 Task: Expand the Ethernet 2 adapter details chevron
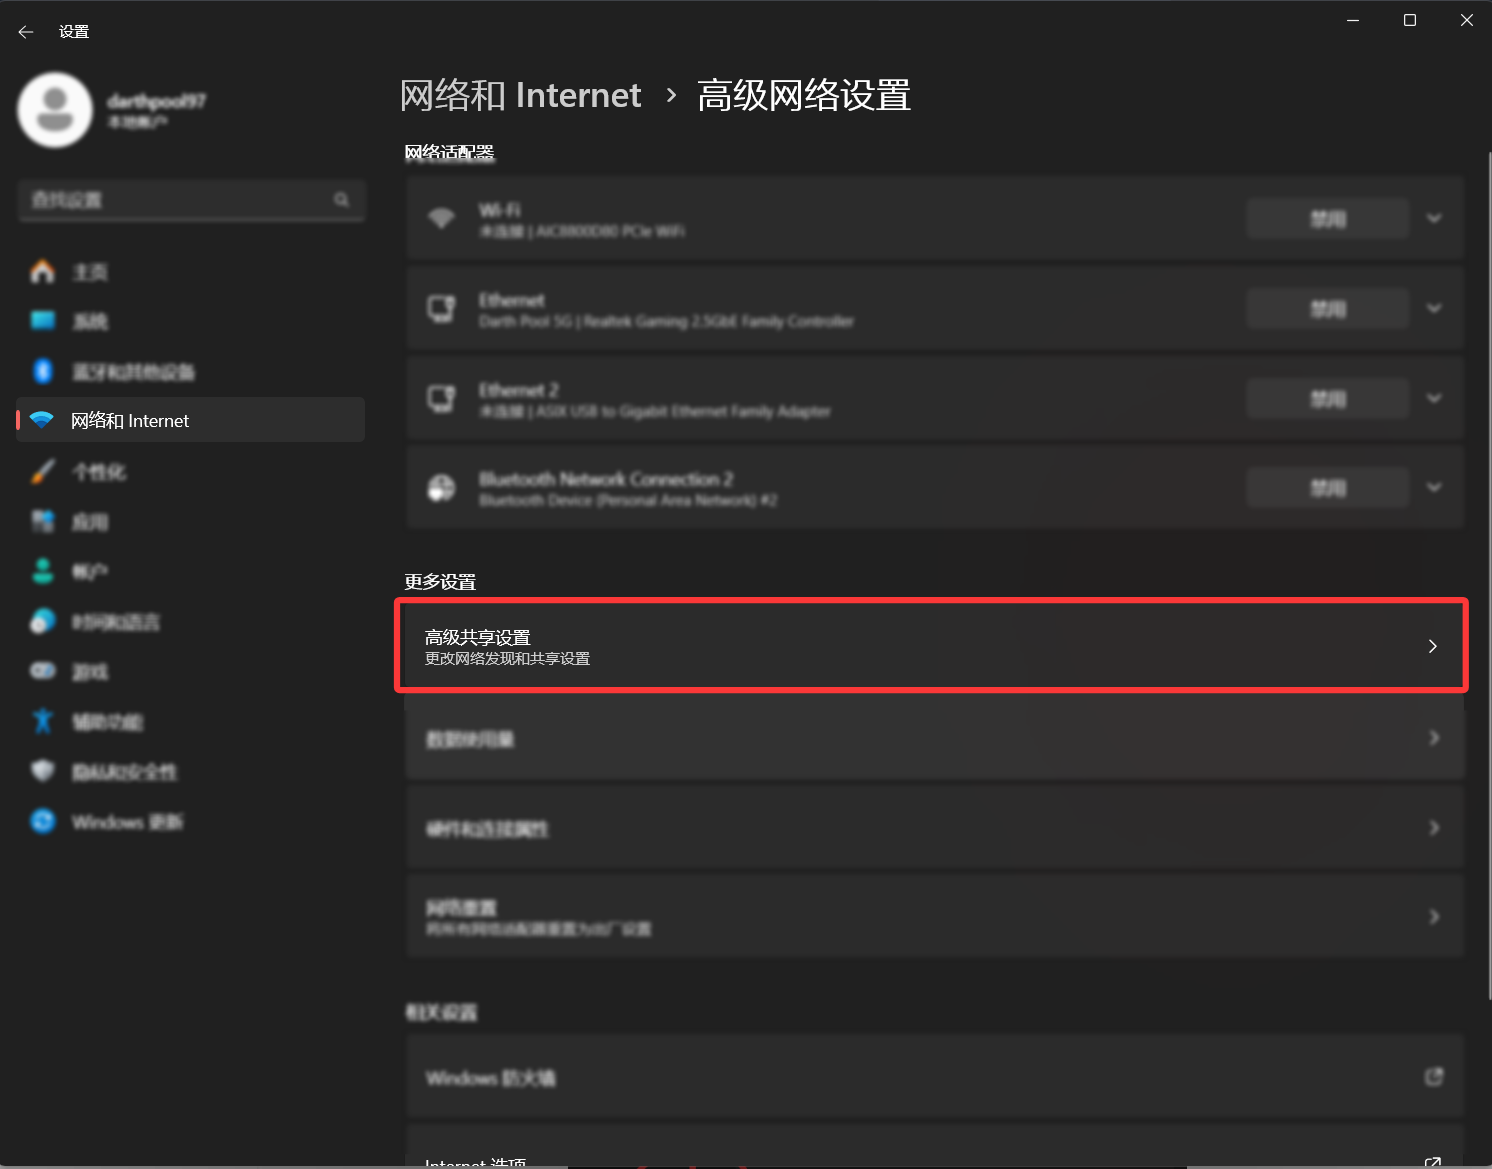click(1434, 398)
